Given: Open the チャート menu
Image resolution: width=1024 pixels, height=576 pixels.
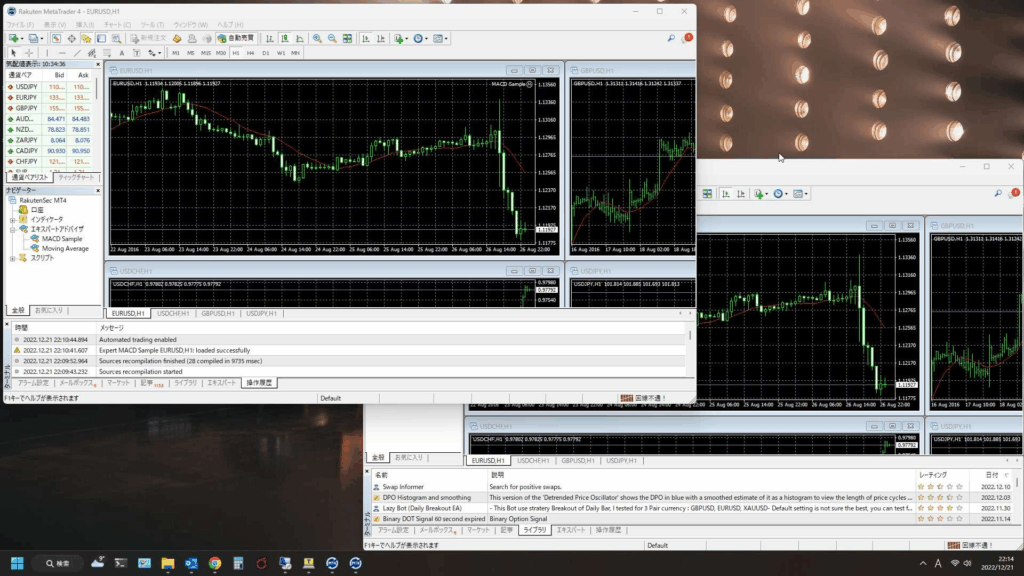Looking at the screenshot, I should coord(118,25).
